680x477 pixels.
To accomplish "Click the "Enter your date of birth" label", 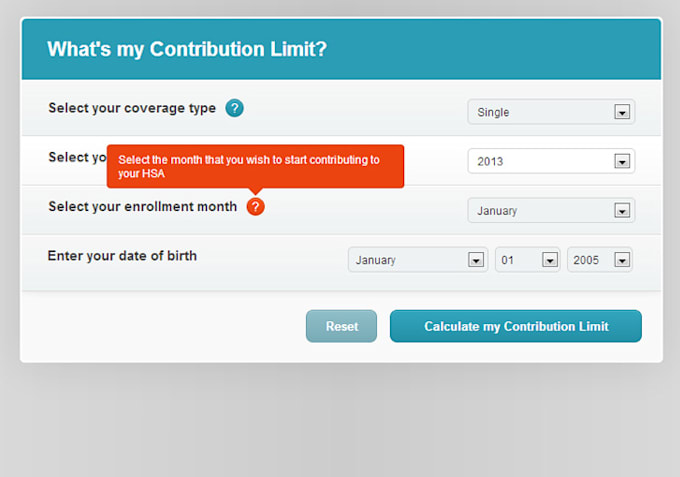I will 122,256.
